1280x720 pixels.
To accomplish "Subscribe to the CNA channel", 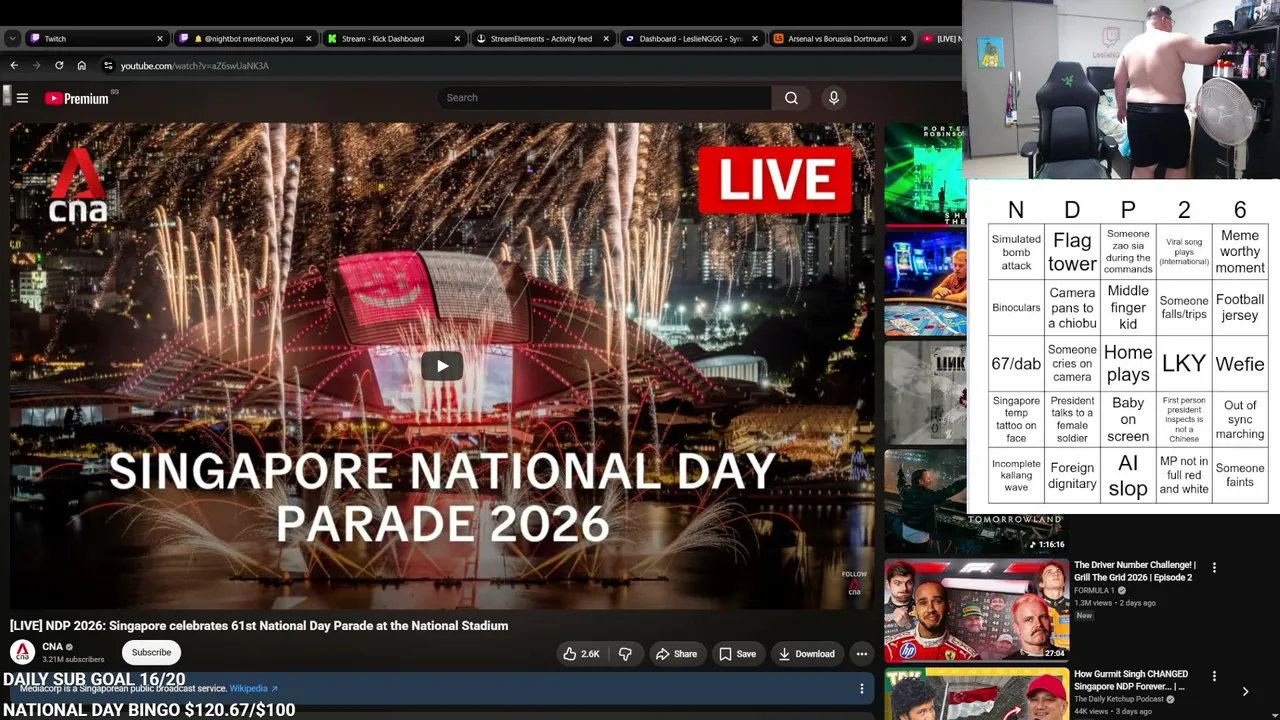I will point(151,652).
